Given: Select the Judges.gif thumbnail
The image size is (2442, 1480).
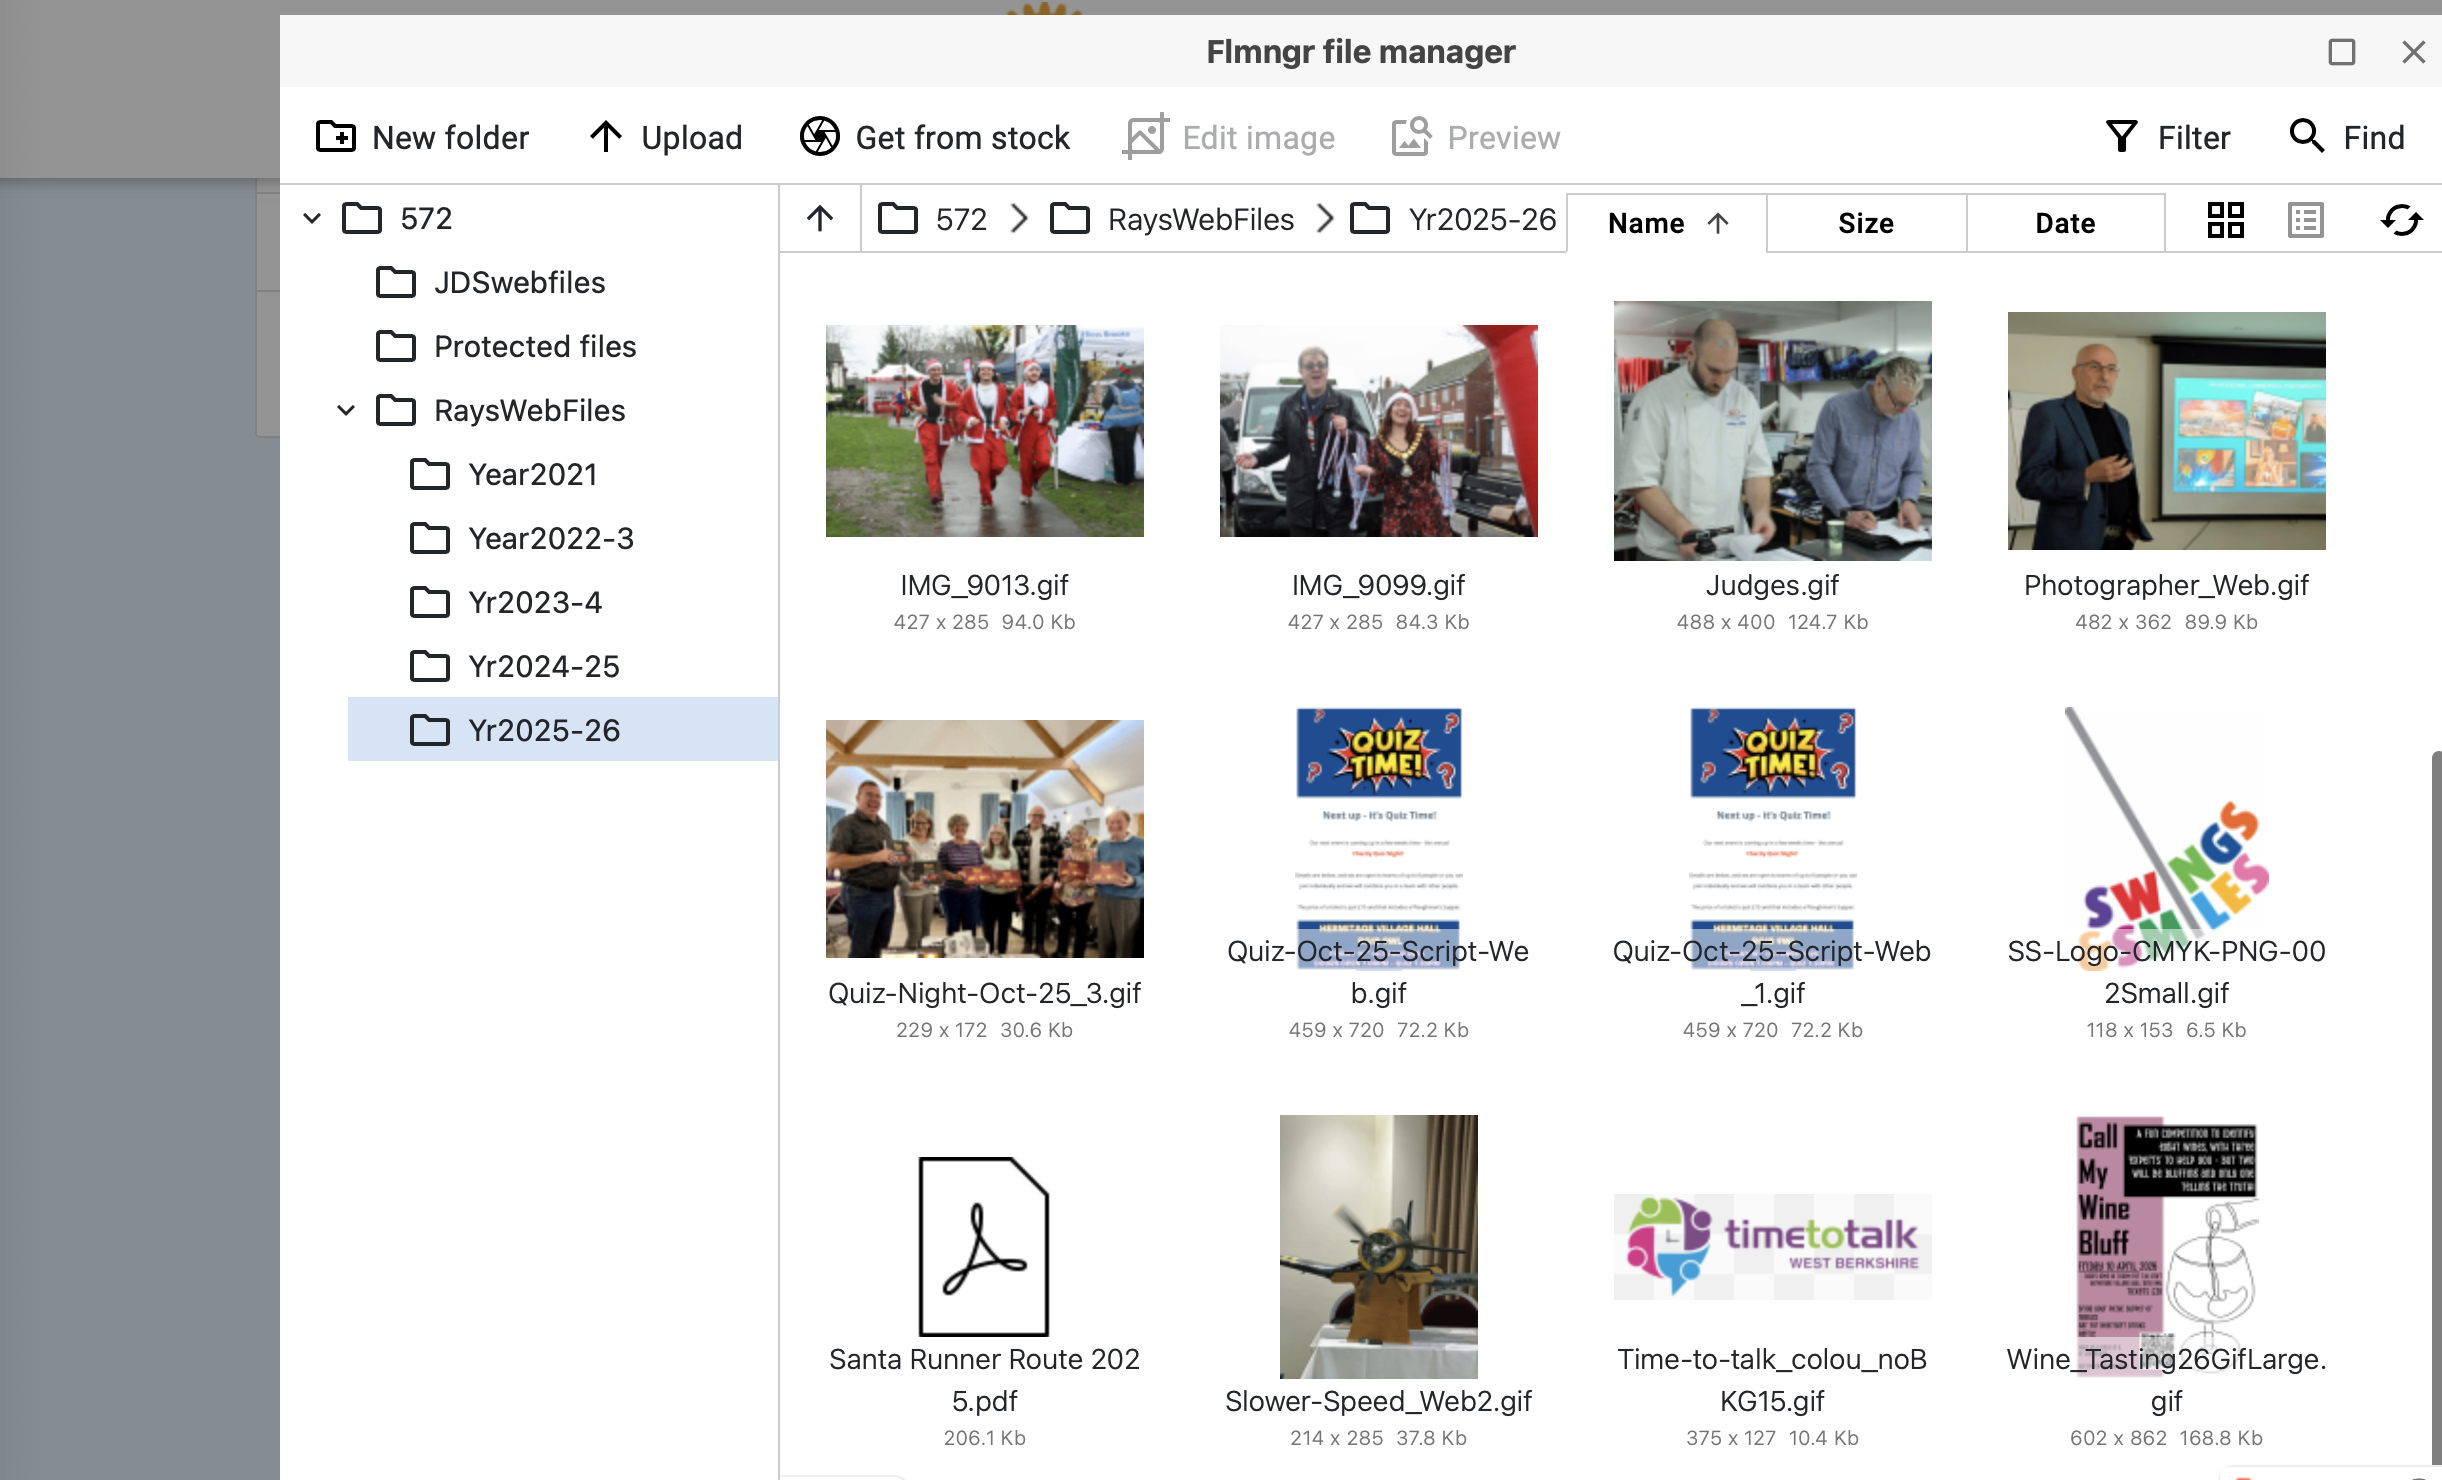Looking at the screenshot, I should click(x=1772, y=431).
